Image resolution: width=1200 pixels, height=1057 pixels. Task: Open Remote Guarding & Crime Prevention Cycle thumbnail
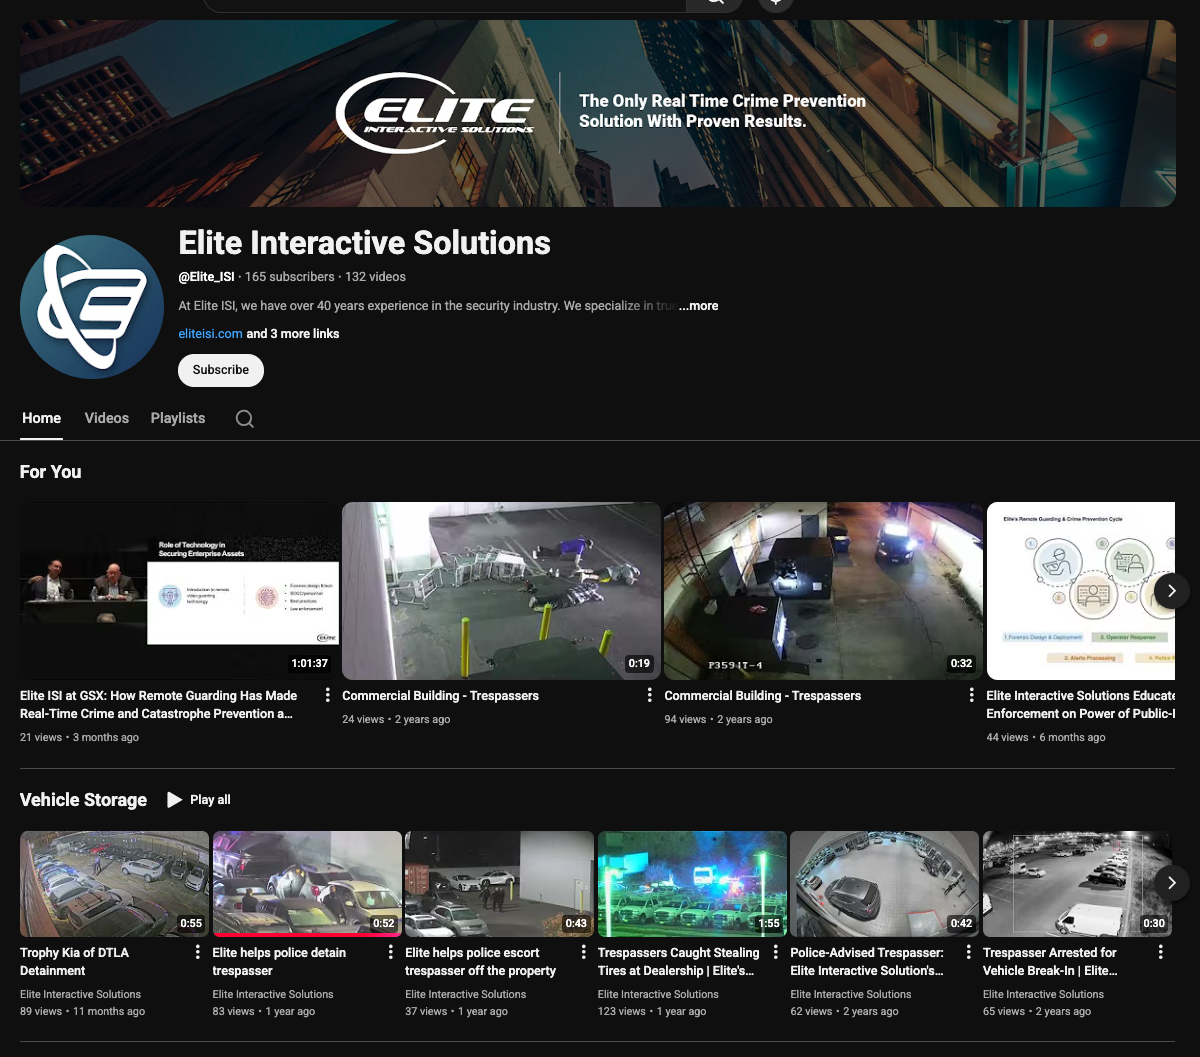pyautogui.click(x=1081, y=591)
